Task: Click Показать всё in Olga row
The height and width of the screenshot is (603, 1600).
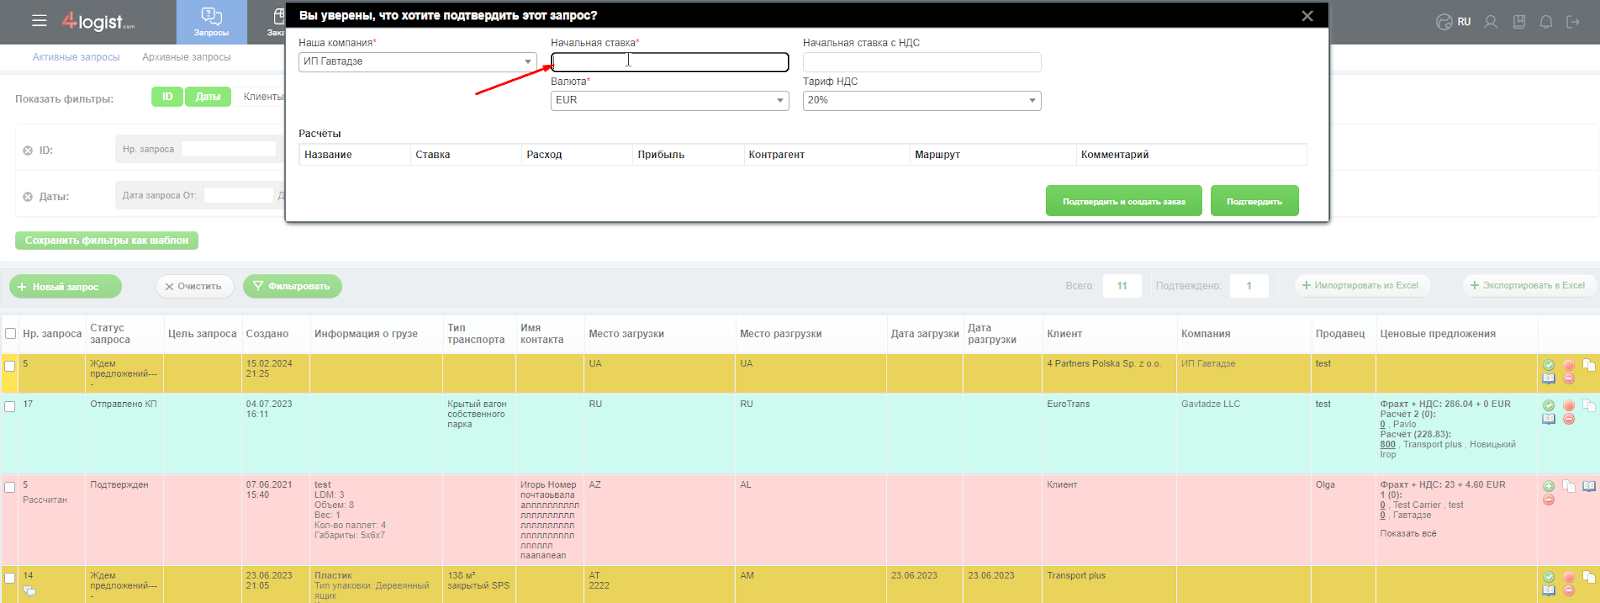Action: (x=1408, y=533)
